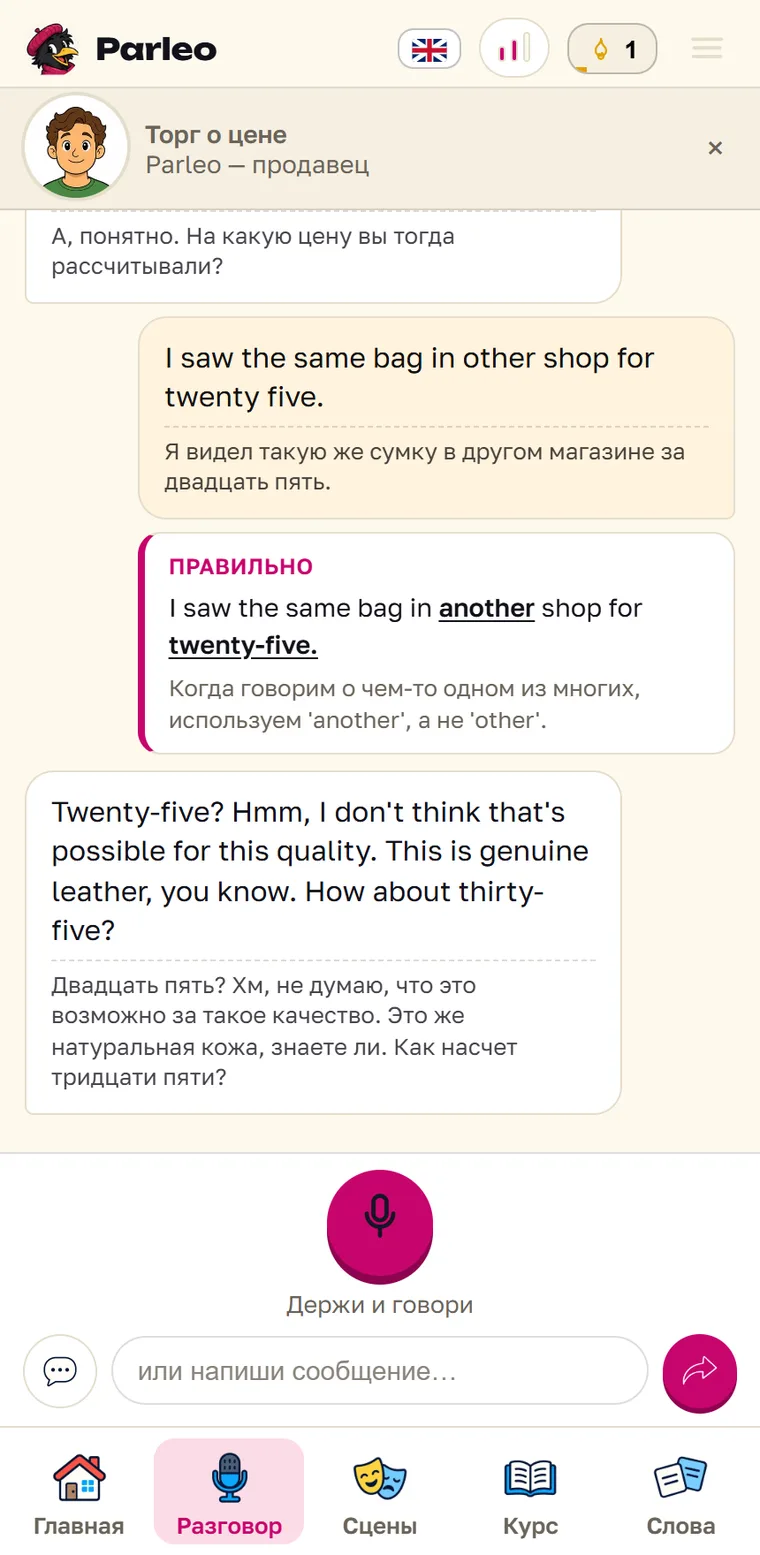Open the hamburger menu
The height and width of the screenshot is (1555, 760).
(707, 48)
